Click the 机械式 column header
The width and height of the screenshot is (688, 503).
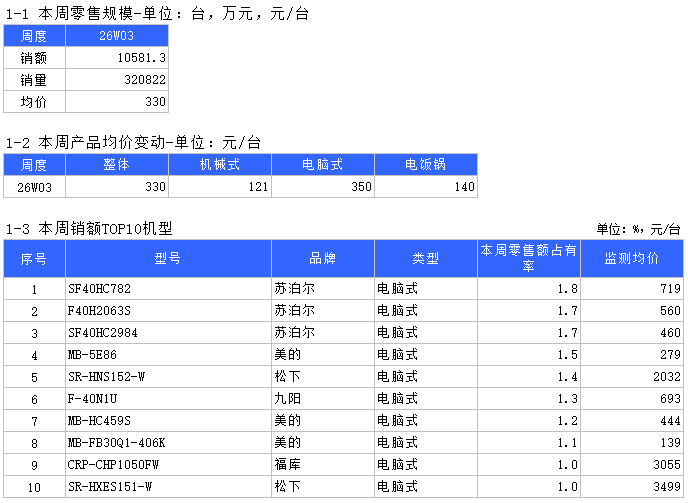[220, 165]
